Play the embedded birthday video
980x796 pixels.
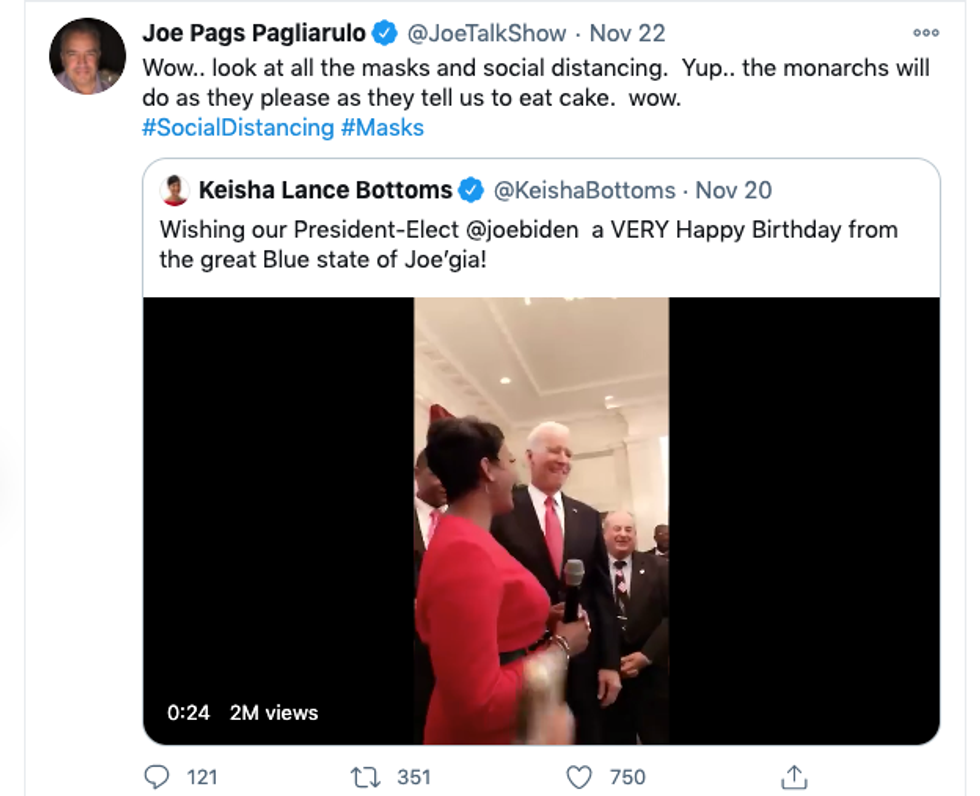[541, 520]
